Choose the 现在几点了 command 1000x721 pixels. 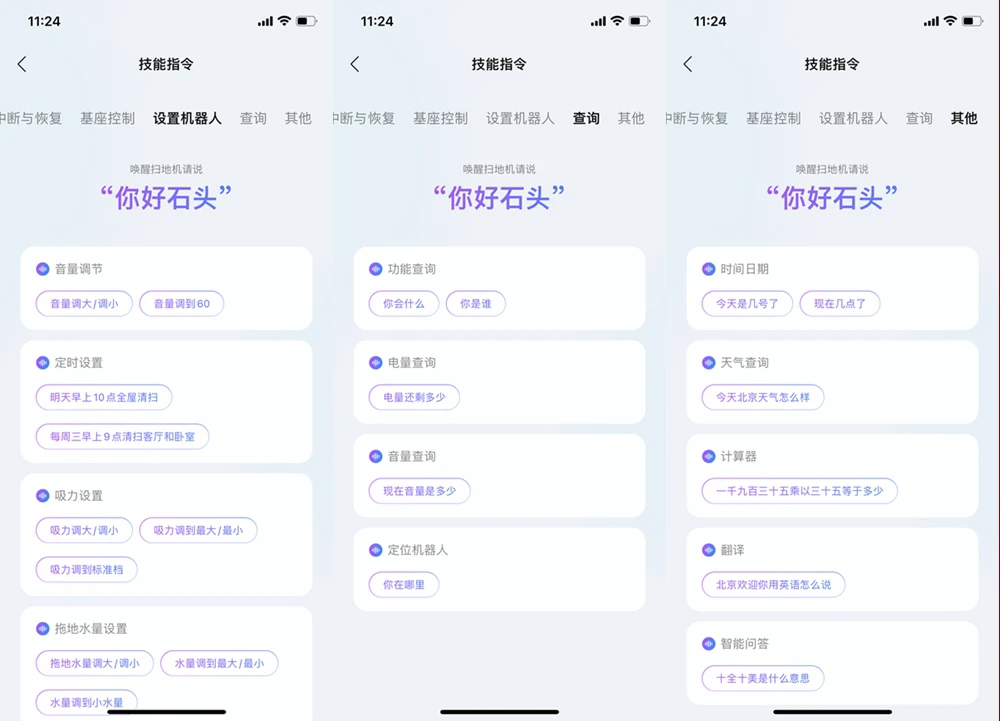(840, 304)
